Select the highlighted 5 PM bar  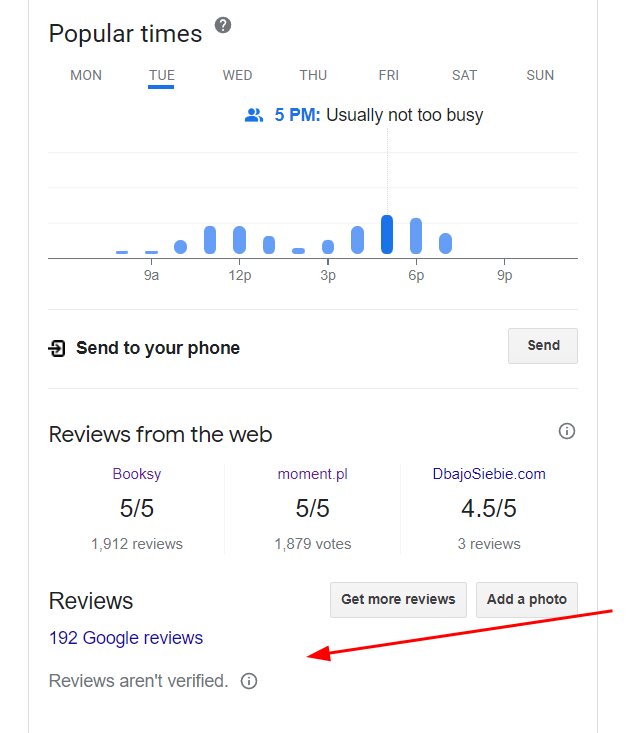tap(387, 234)
